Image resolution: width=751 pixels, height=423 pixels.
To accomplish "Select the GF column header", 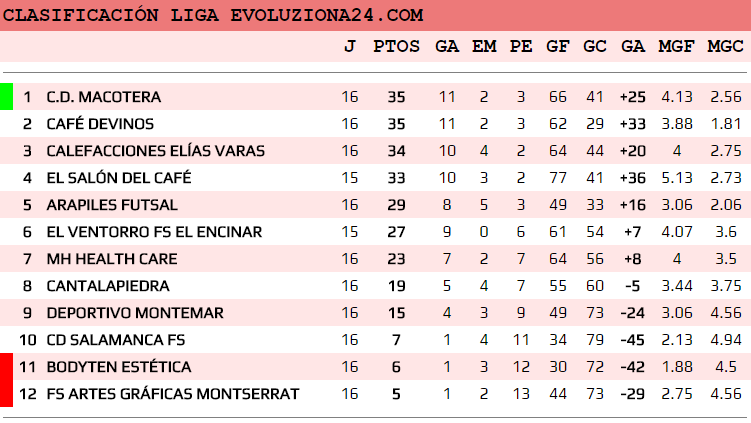I will (x=558, y=46).
